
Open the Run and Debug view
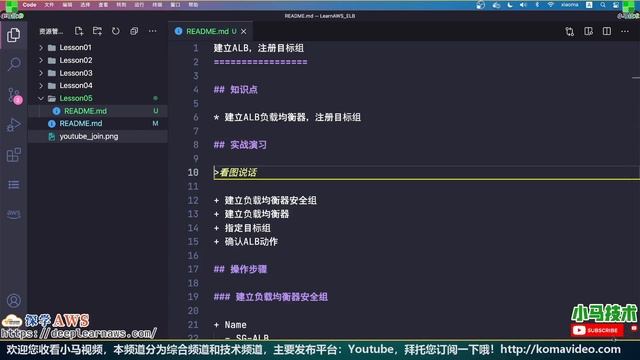(x=14, y=124)
